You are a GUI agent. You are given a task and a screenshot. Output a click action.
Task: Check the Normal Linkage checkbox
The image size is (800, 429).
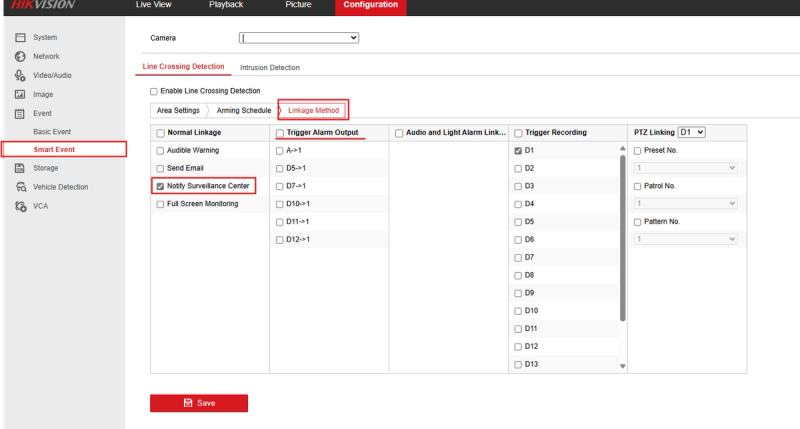click(160, 133)
